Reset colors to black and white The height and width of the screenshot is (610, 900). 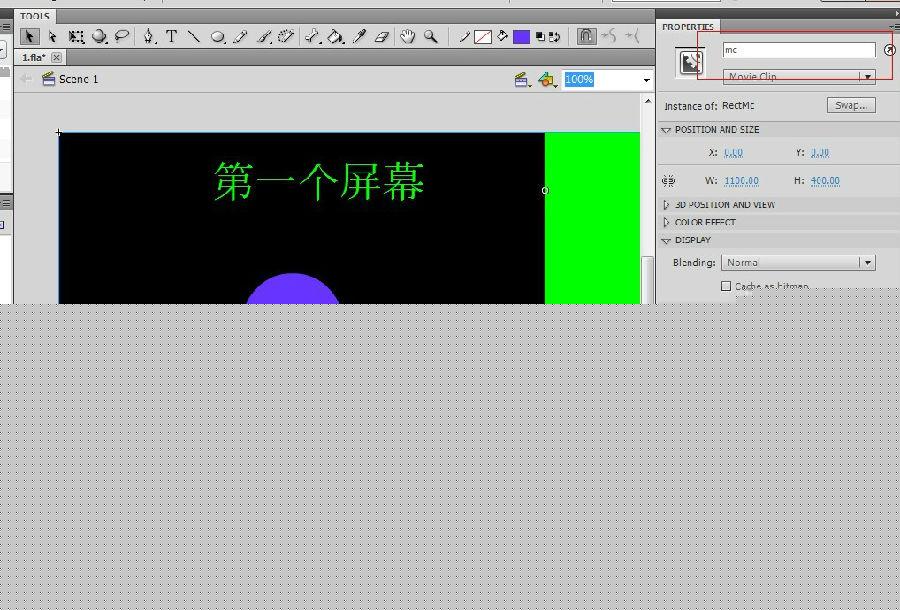click(x=540, y=37)
